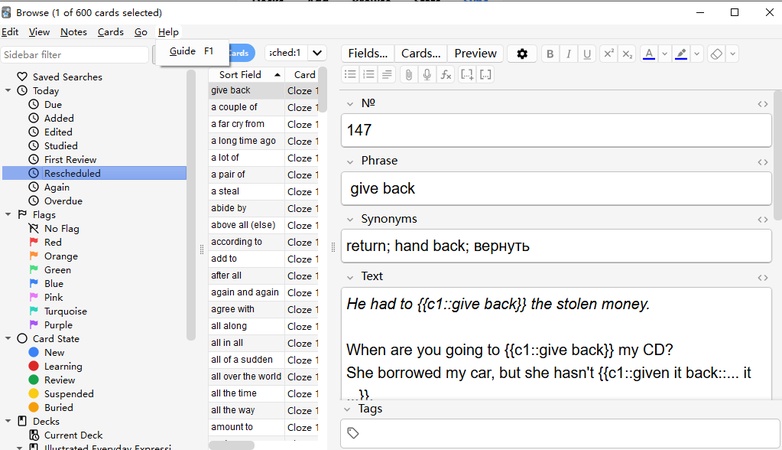The width and height of the screenshot is (782, 450).
Task: Click the card list horizontal scrollbar
Action: point(231,445)
